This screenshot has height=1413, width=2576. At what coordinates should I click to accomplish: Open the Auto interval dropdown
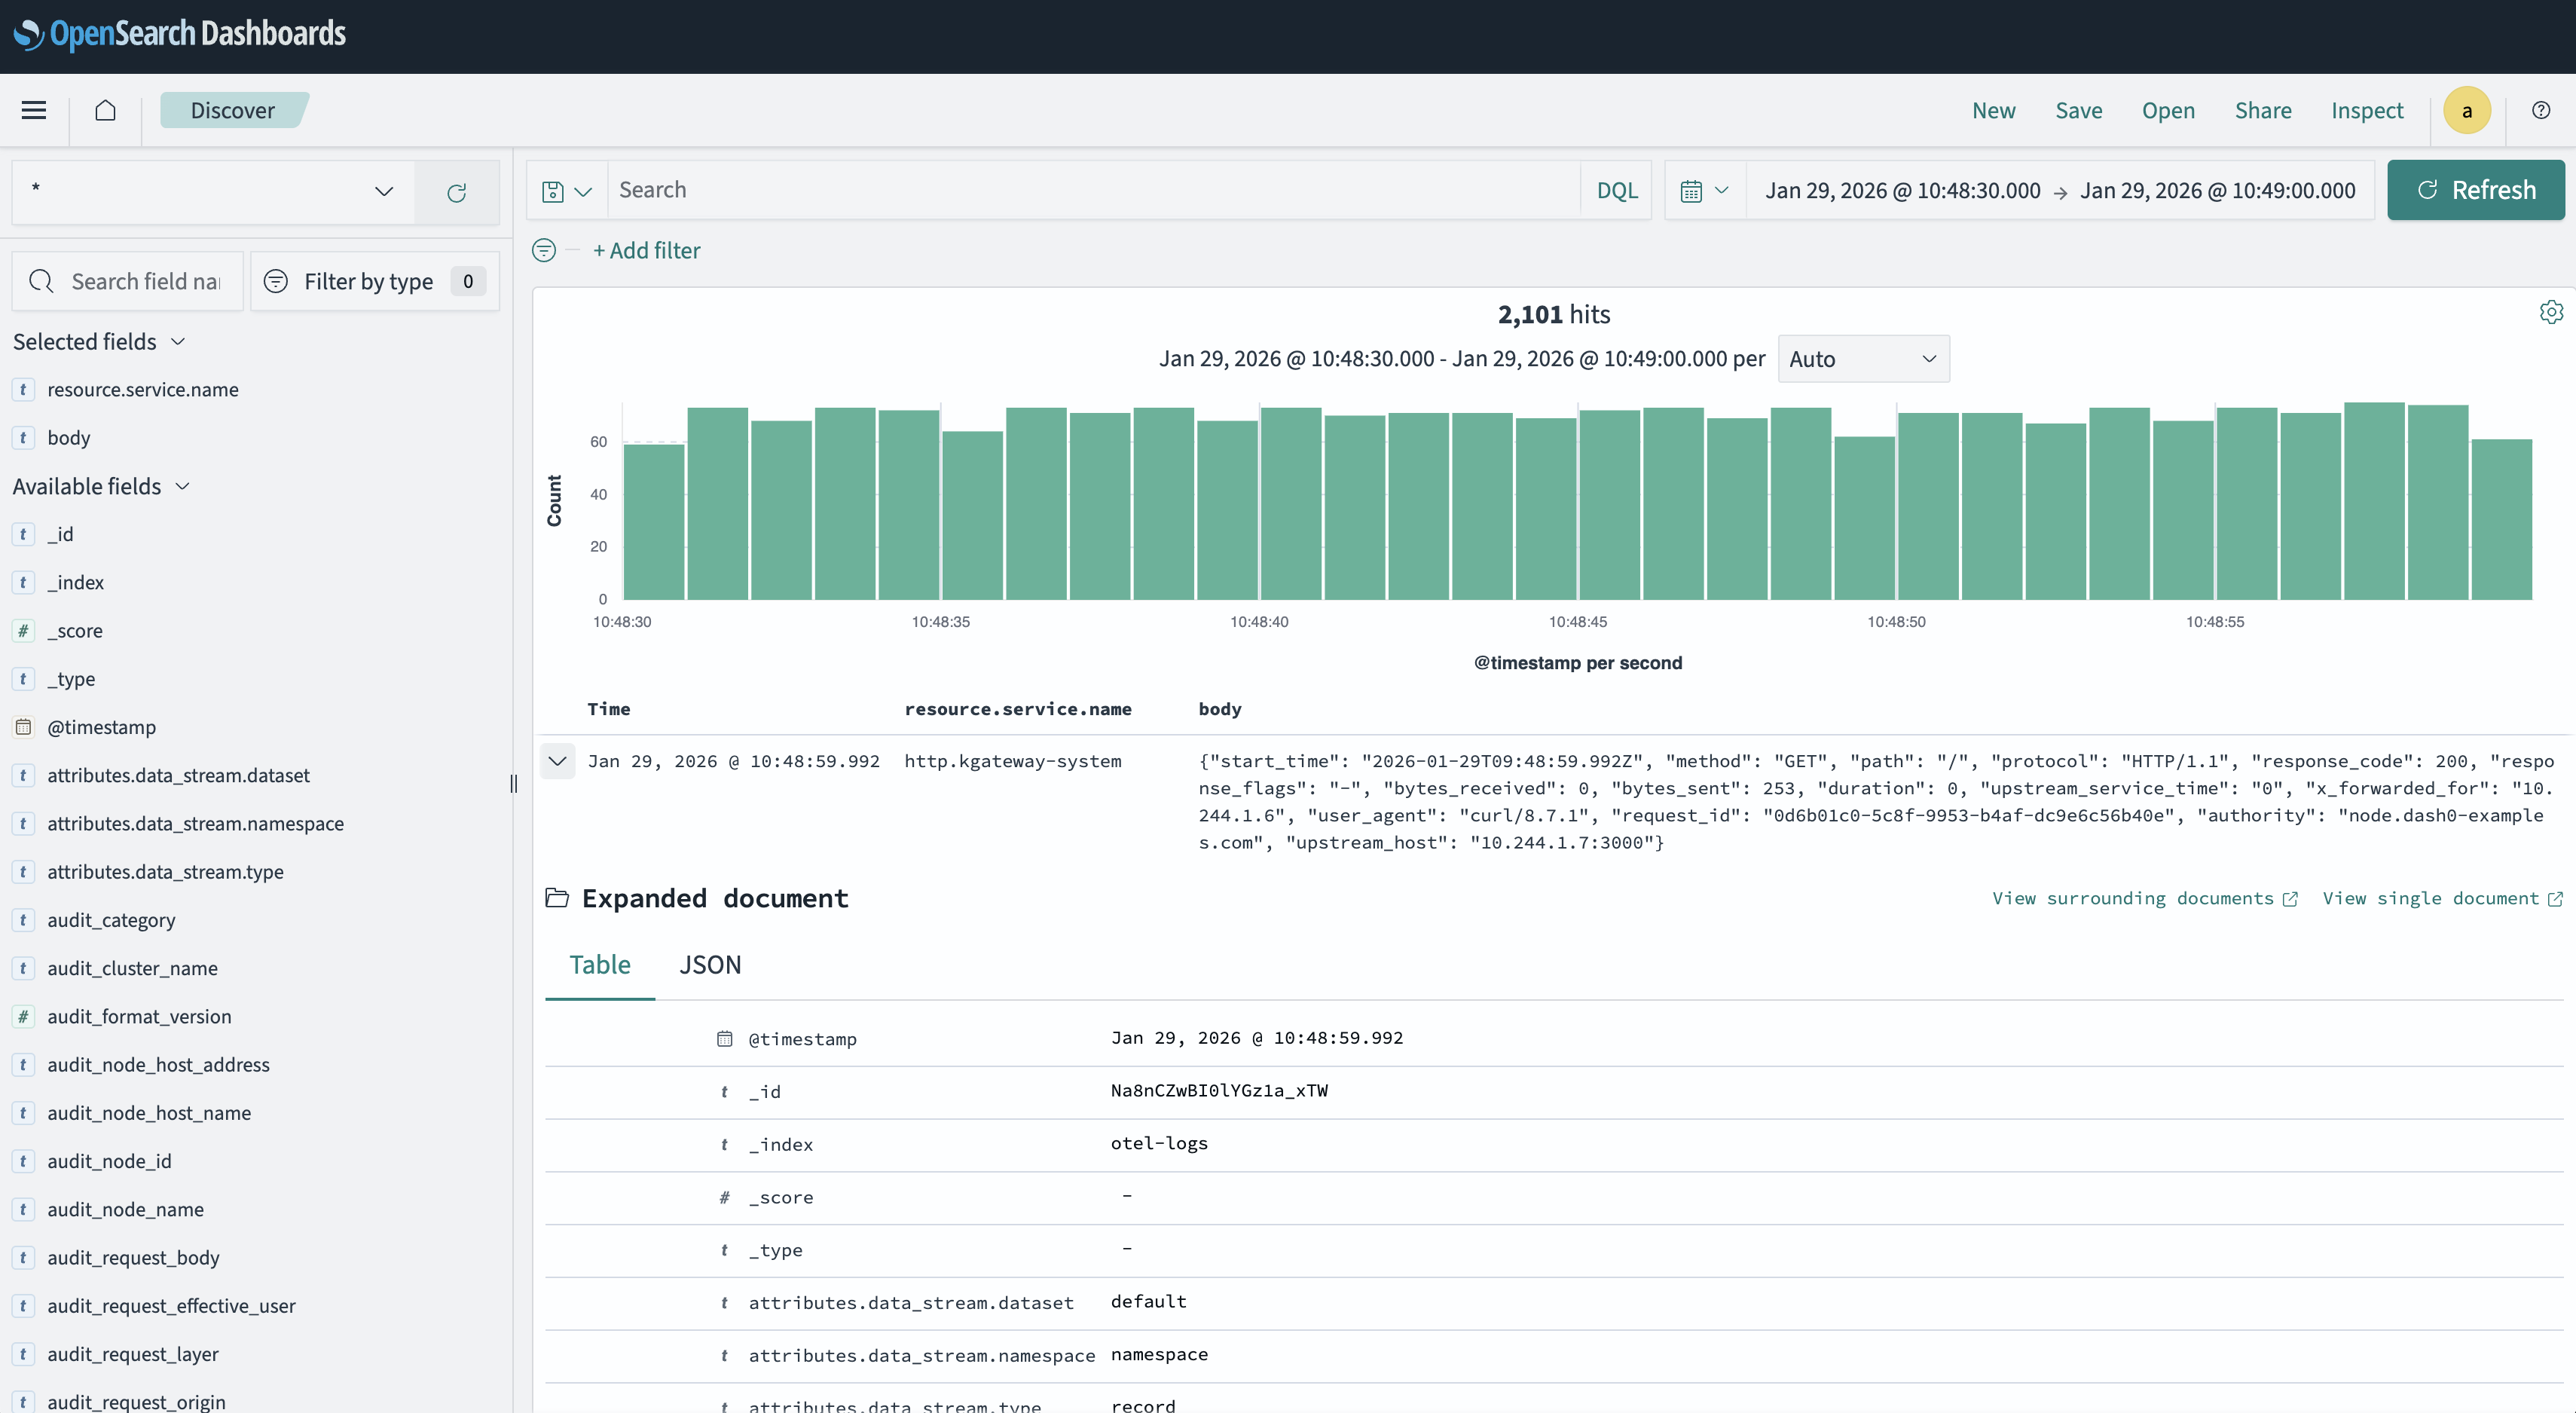pos(1862,358)
